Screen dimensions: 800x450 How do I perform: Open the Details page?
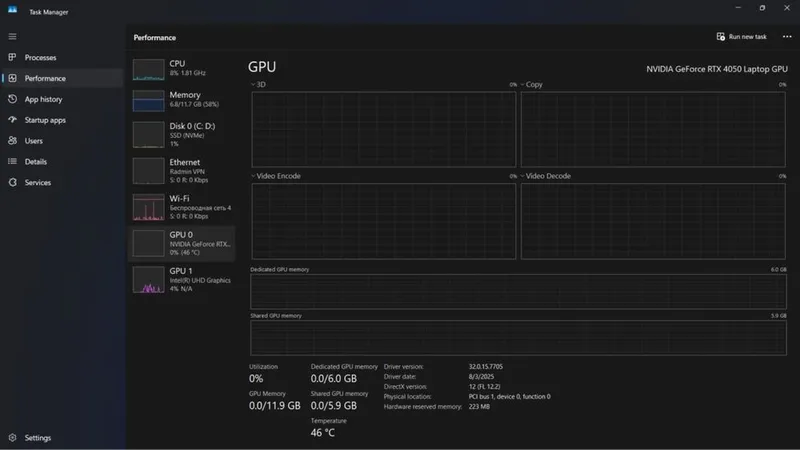[x=61, y=162]
